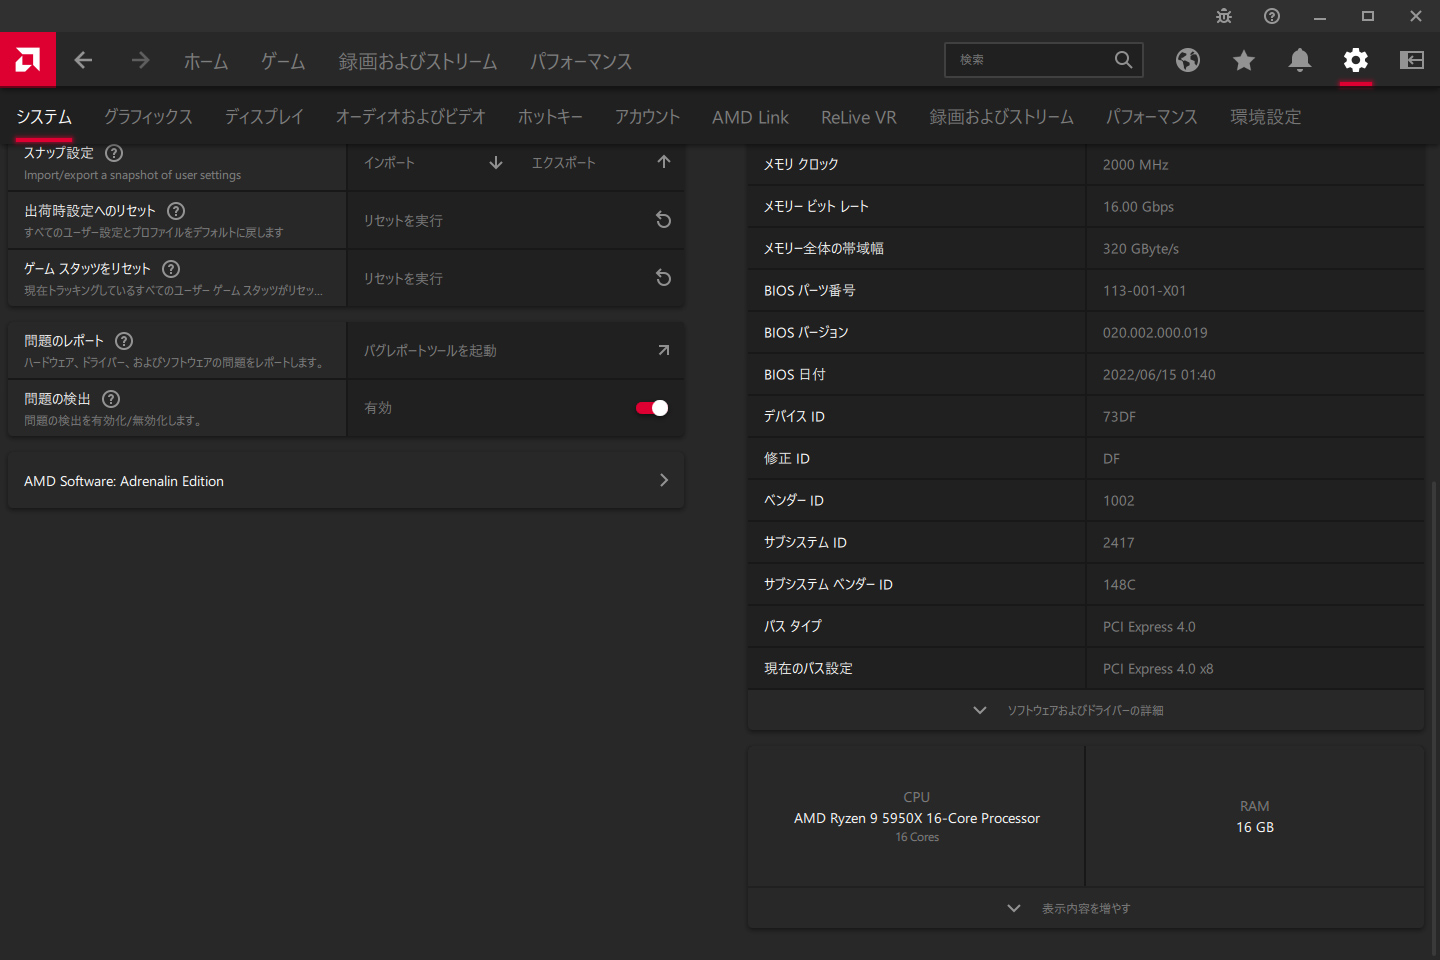
Task: Click the AMD logo icon
Action: 28,60
